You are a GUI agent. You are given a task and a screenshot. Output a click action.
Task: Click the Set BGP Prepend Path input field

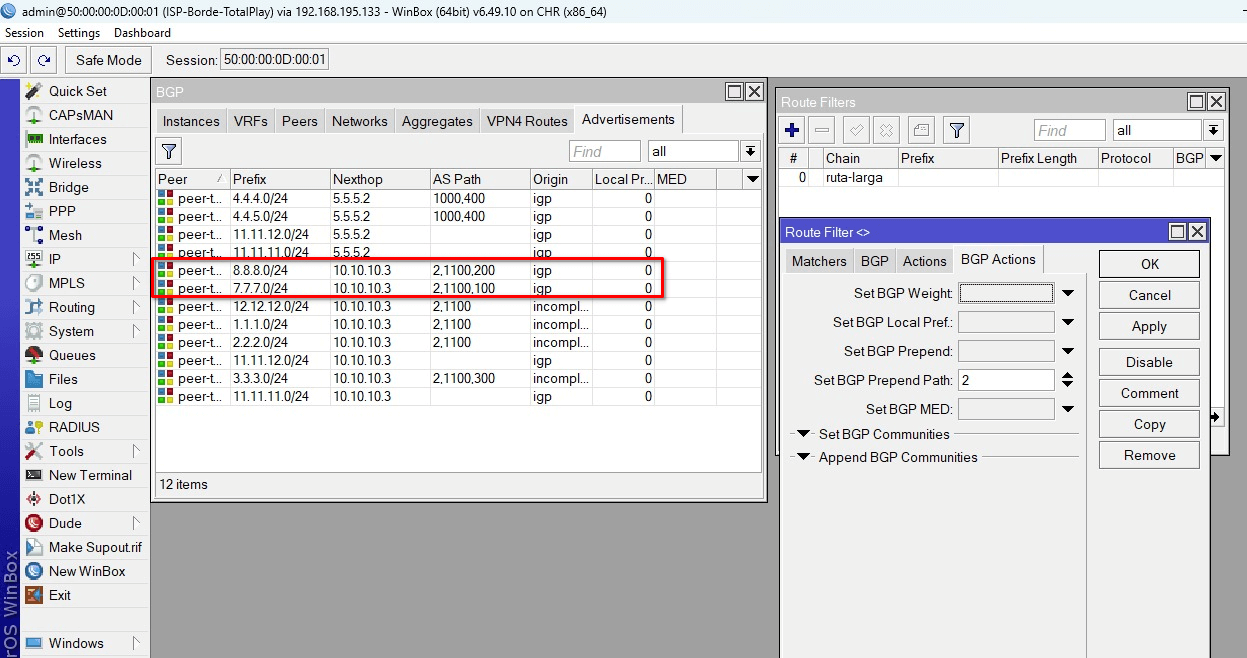[x=1005, y=380]
